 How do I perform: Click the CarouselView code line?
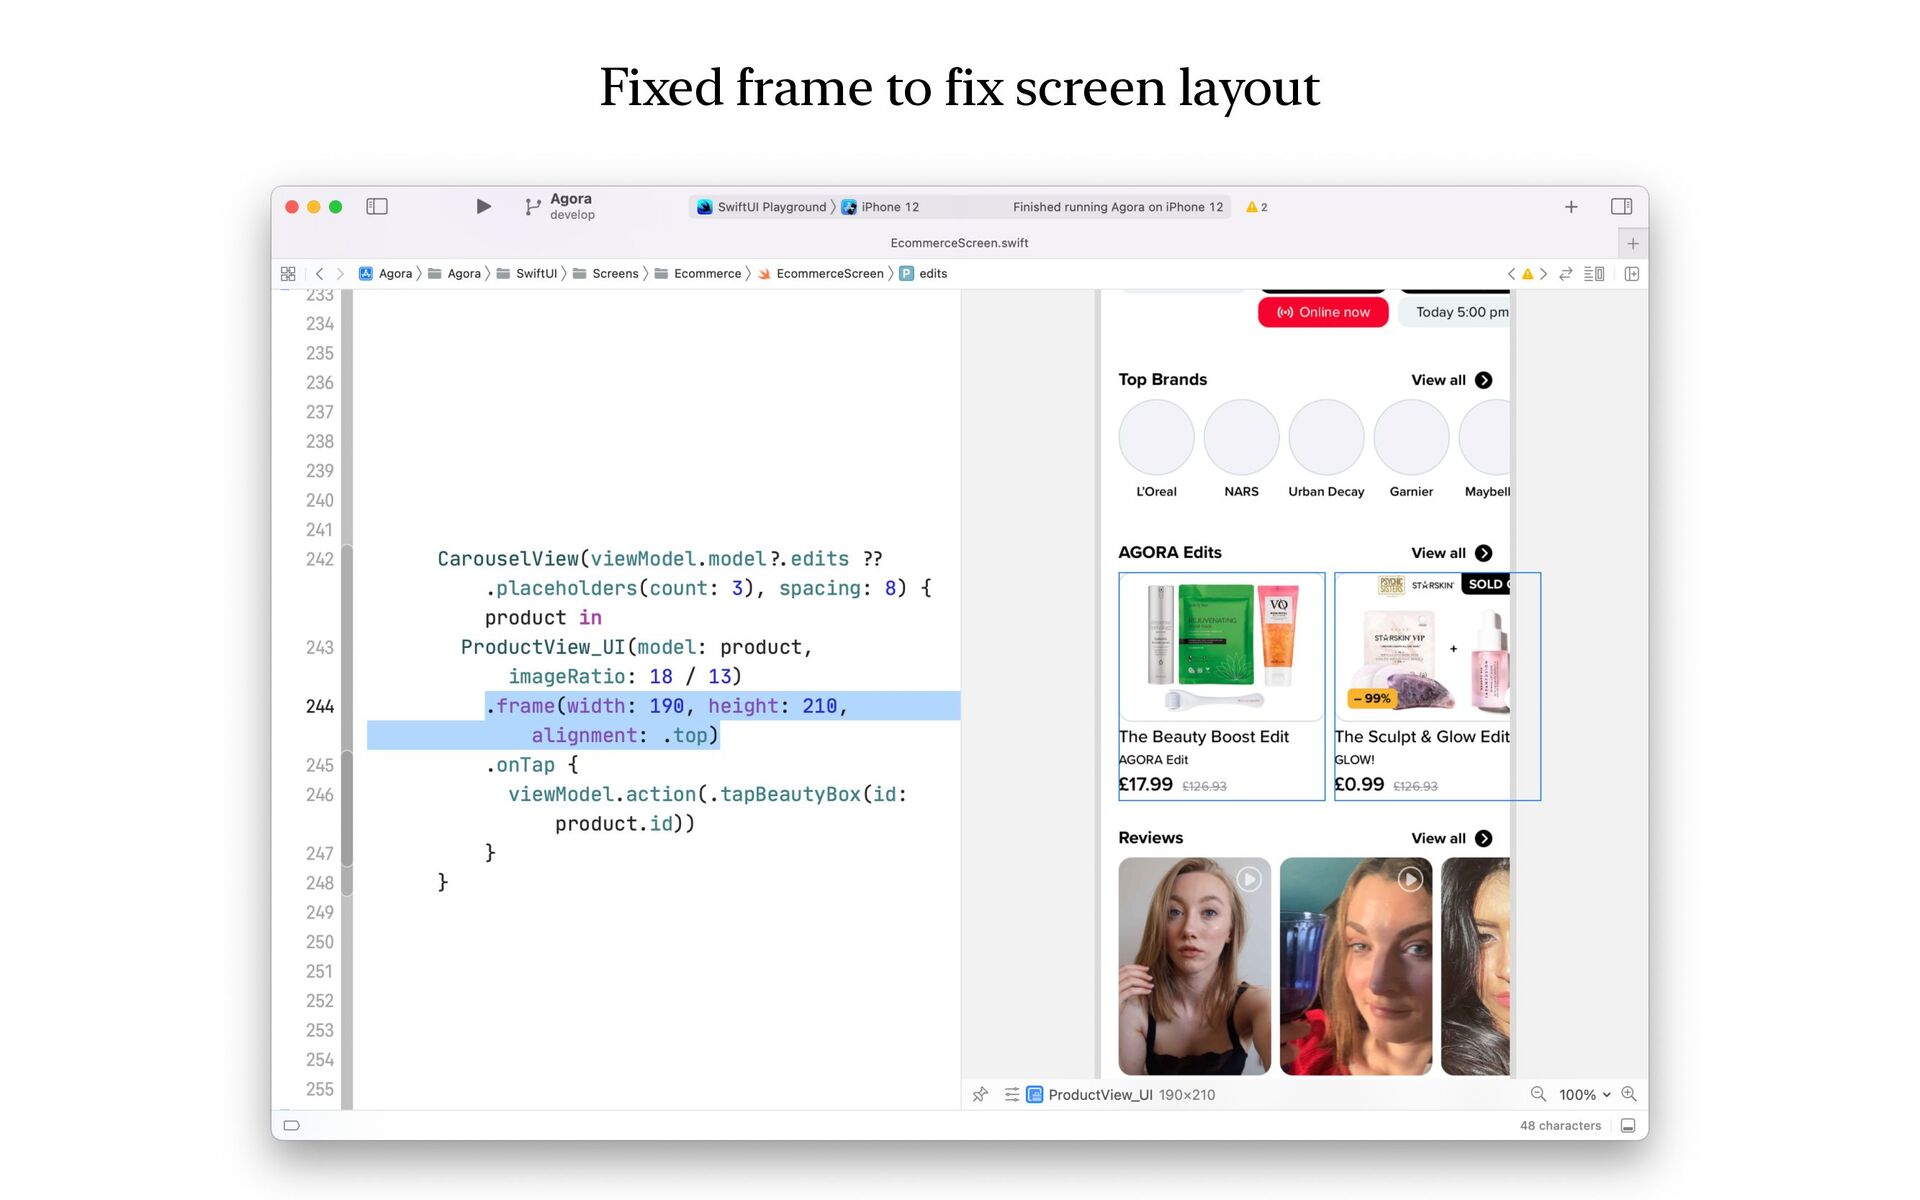[x=660, y=559]
